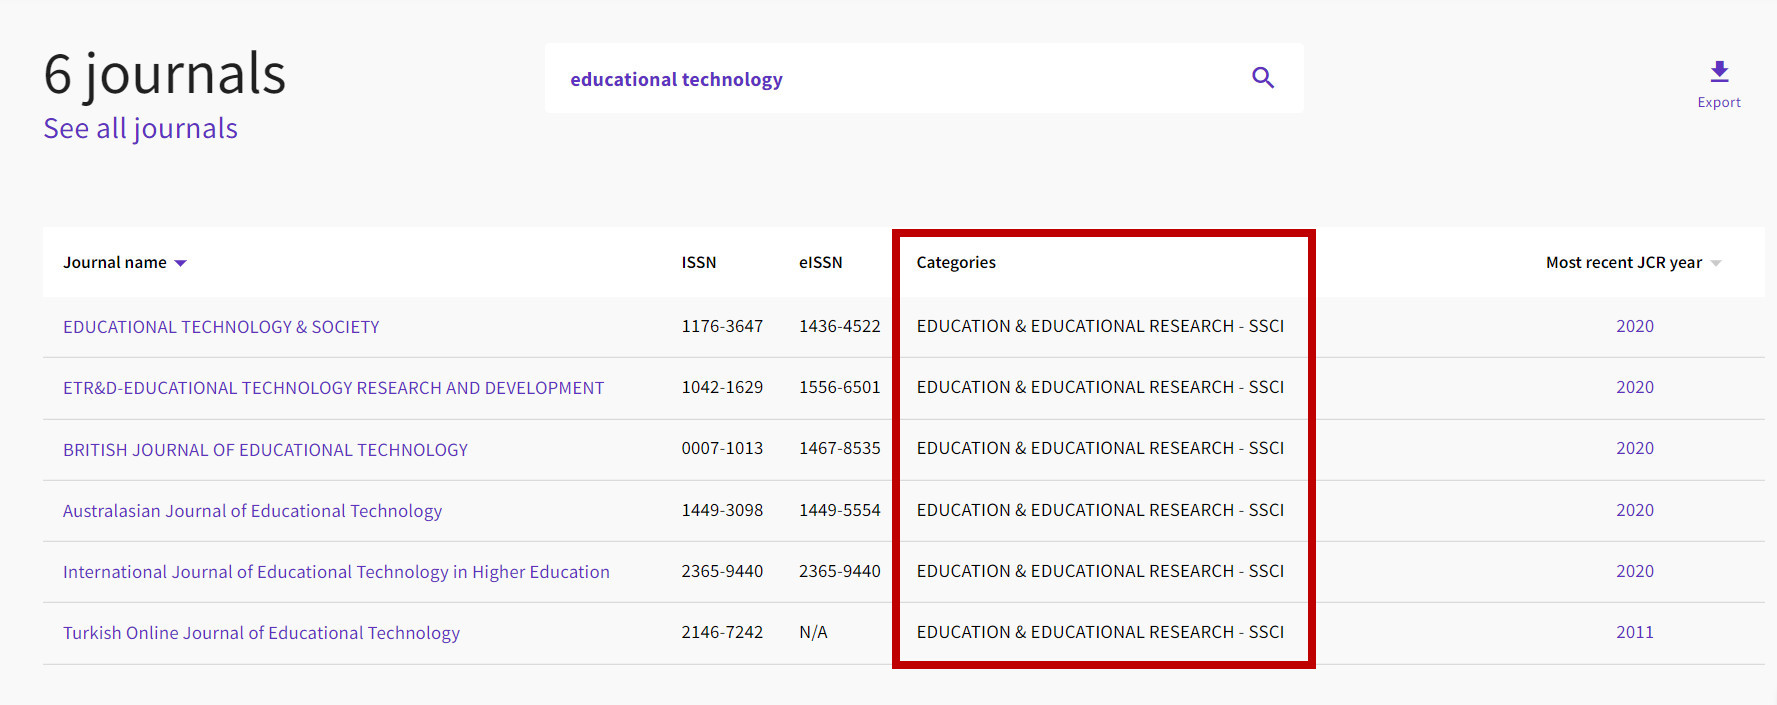
Task: Open EDUCATIONAL TECHNOLOGY & SOCIETY journal
Action: coord(221,327)
